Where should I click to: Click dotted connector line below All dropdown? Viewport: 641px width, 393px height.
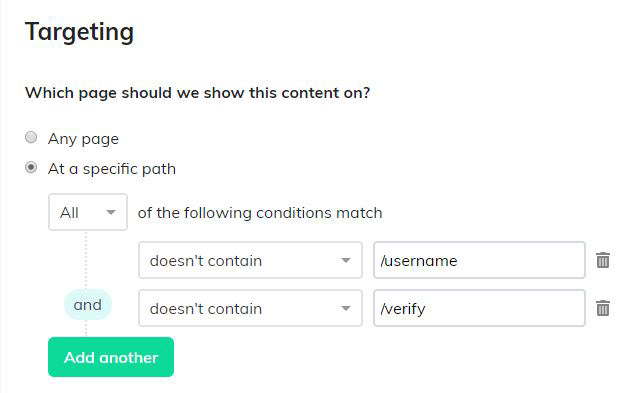tap(86, 259)
